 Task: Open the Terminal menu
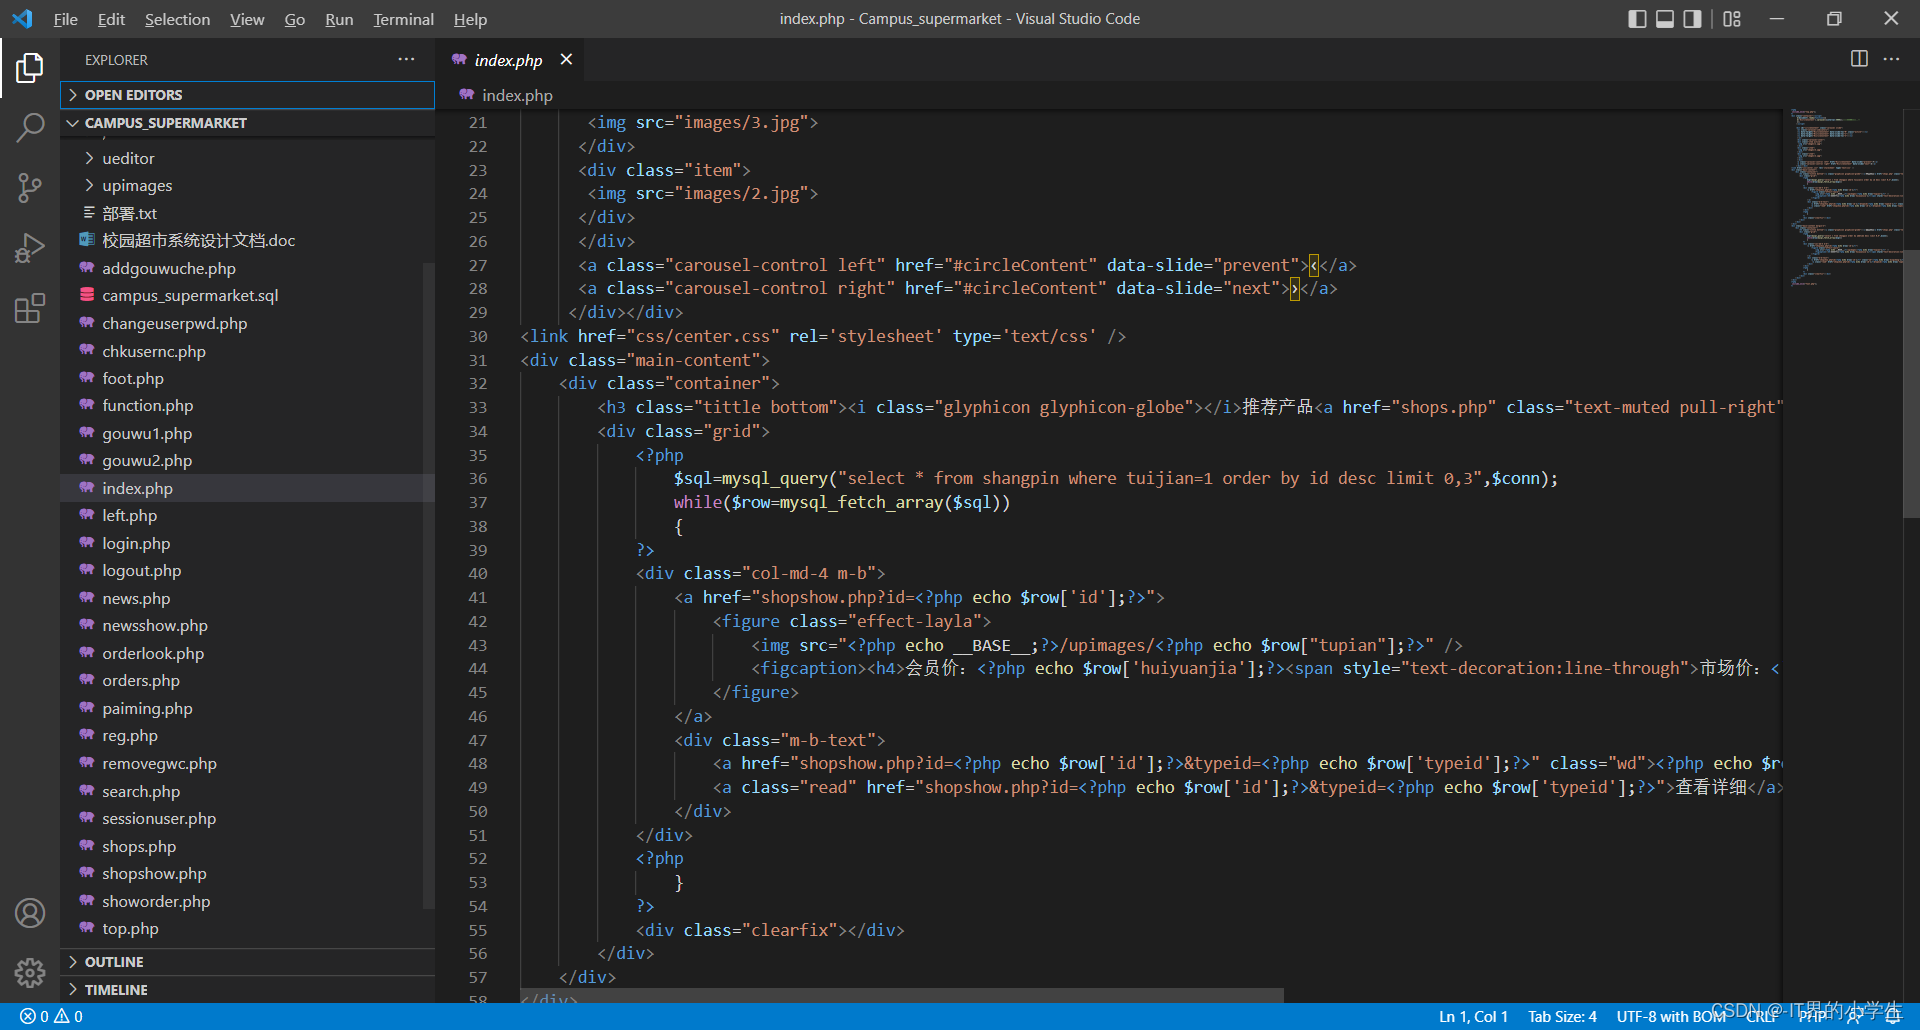[403, 19]
